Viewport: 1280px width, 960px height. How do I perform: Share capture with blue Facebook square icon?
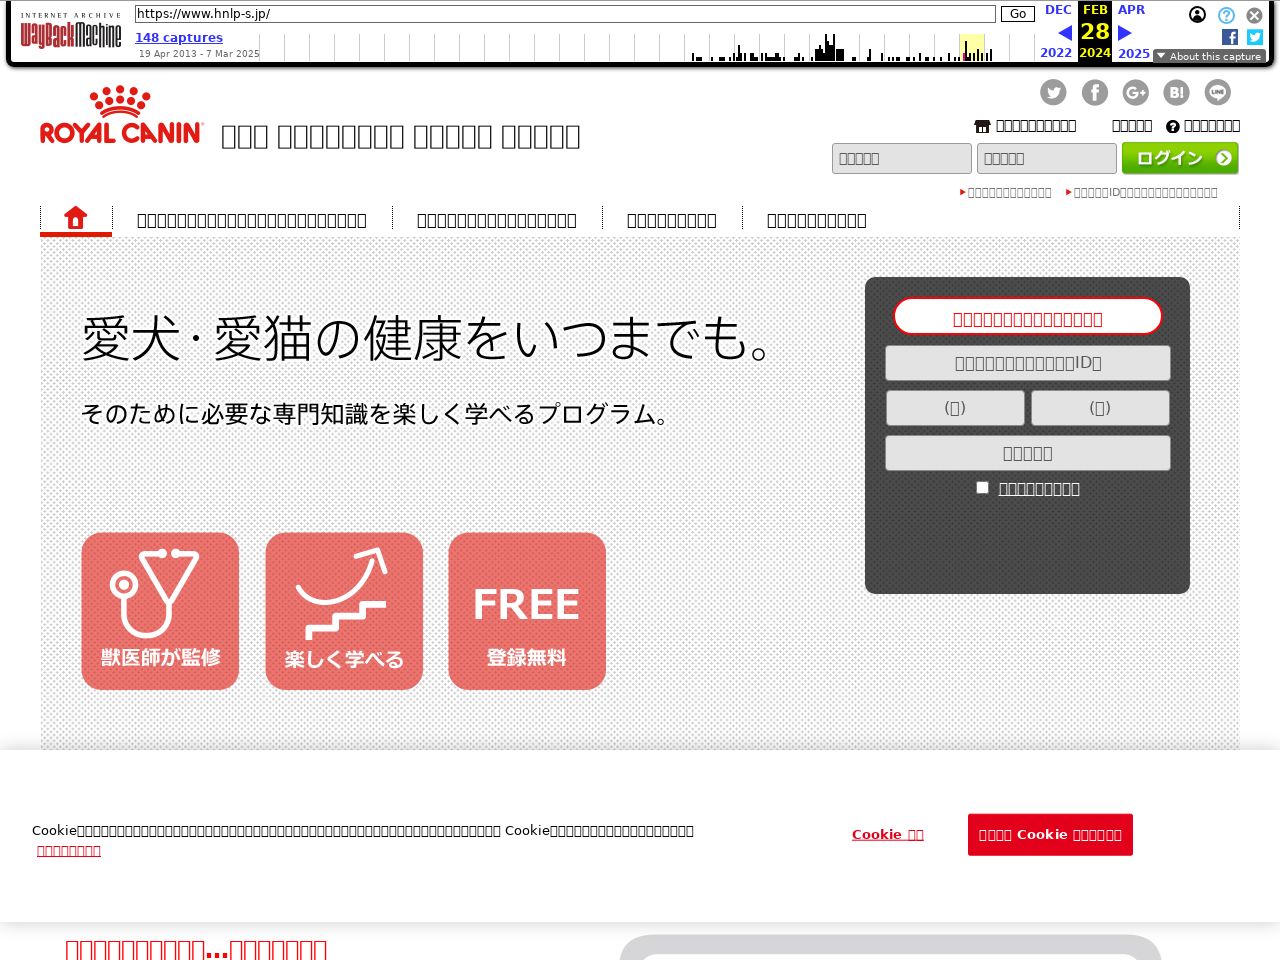click(x=1230, y=37)
